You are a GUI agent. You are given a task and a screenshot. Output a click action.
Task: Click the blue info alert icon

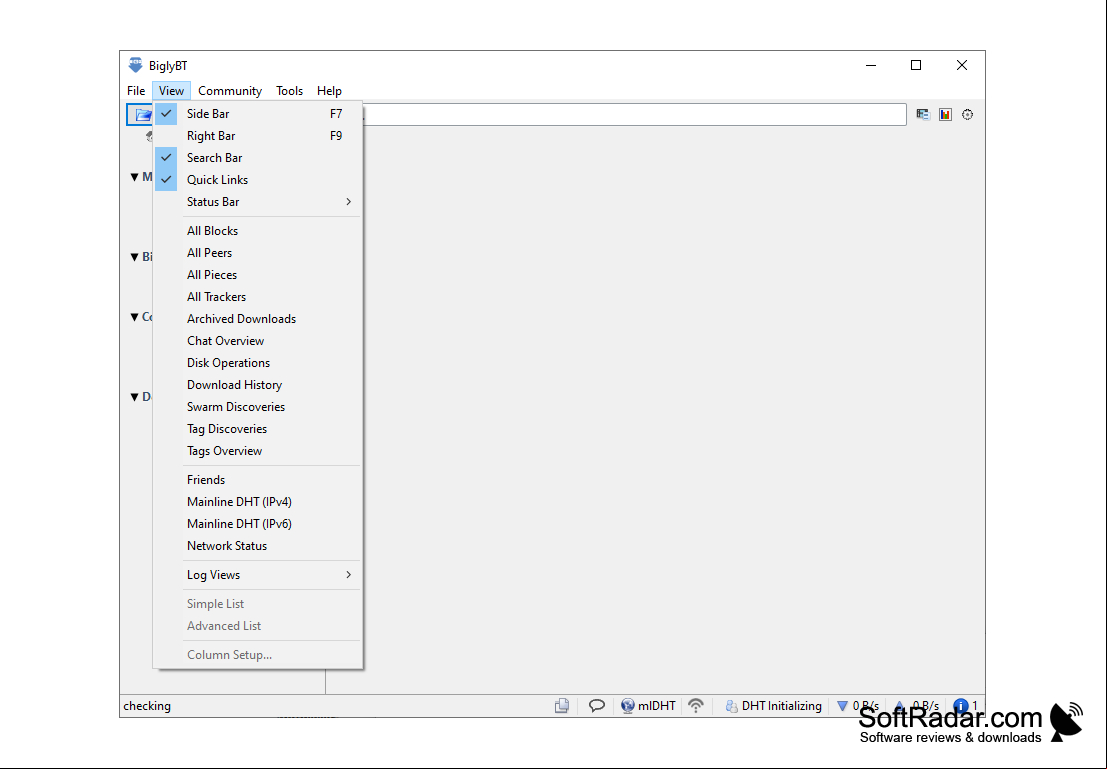point(960,705)
